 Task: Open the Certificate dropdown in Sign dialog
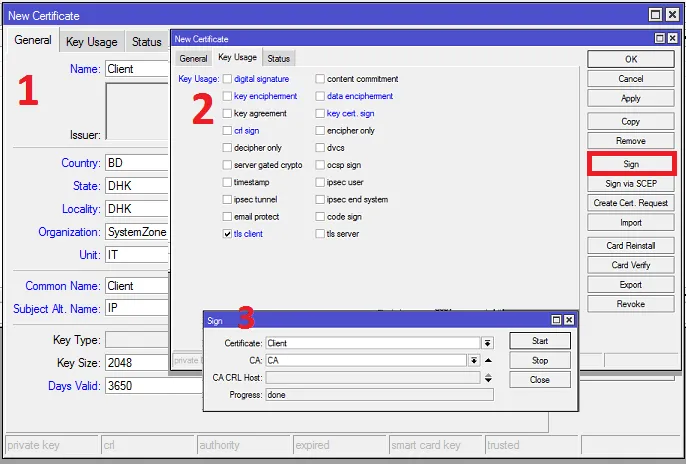point(487,343)
